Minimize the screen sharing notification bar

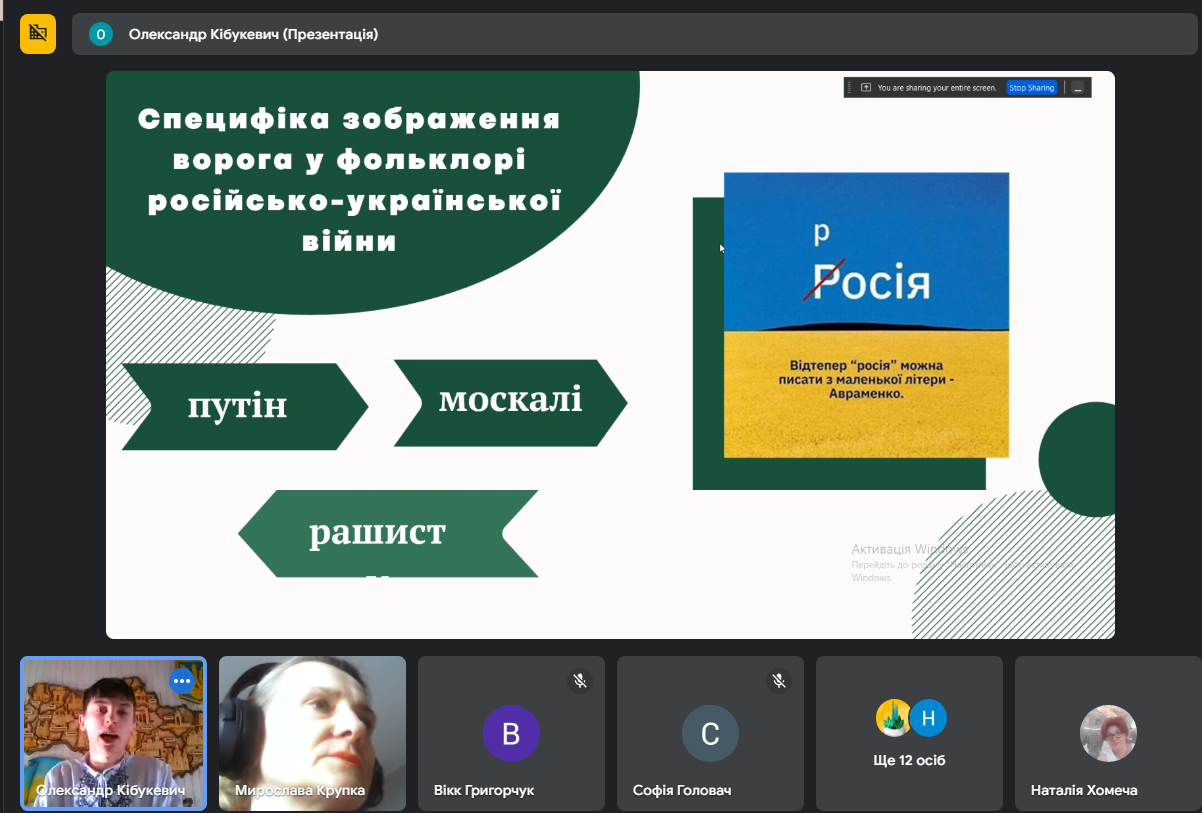(1078, 88)
